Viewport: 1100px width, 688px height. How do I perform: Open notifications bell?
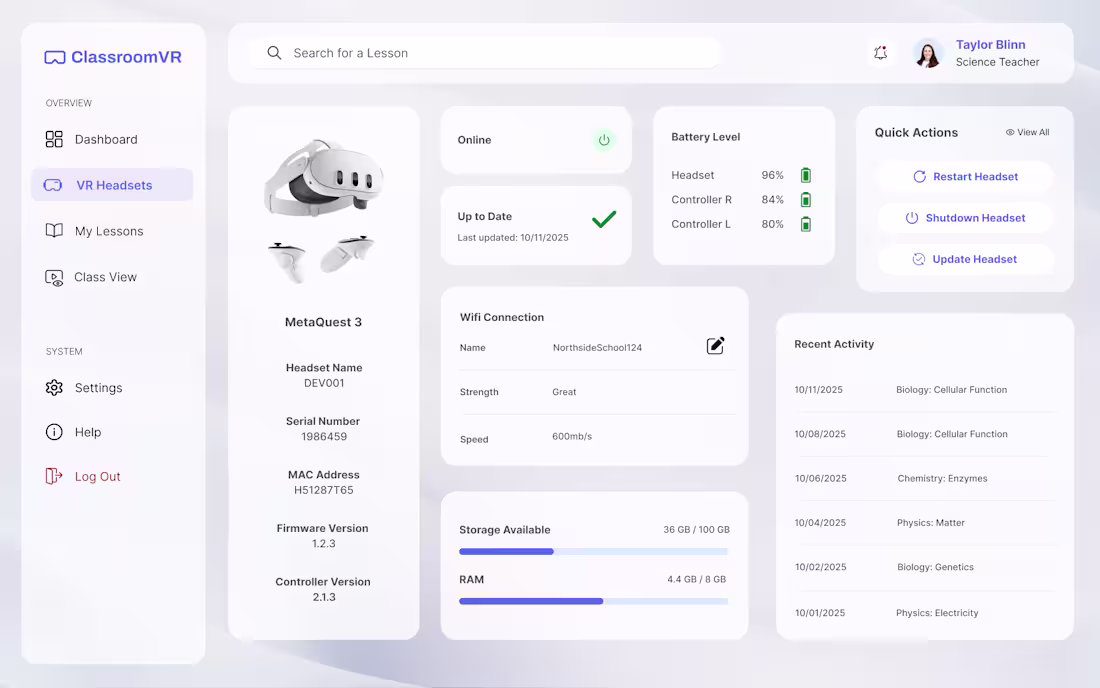(880, 53)
